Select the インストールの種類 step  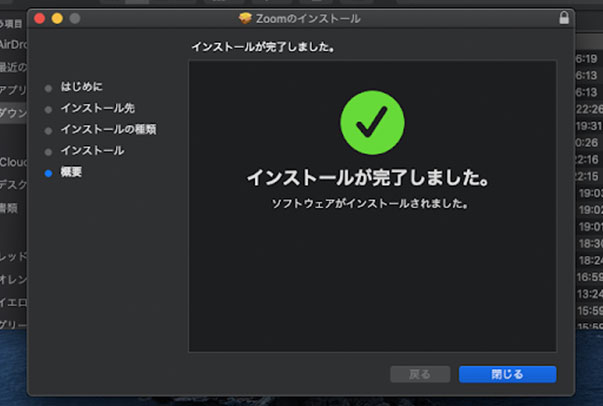108,130
